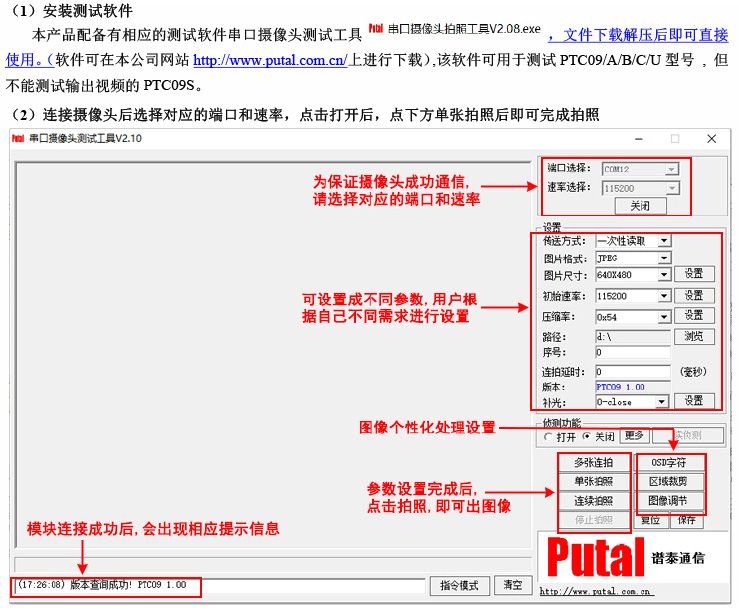Click the 连拍延时 delay input field

coord(632,371)
